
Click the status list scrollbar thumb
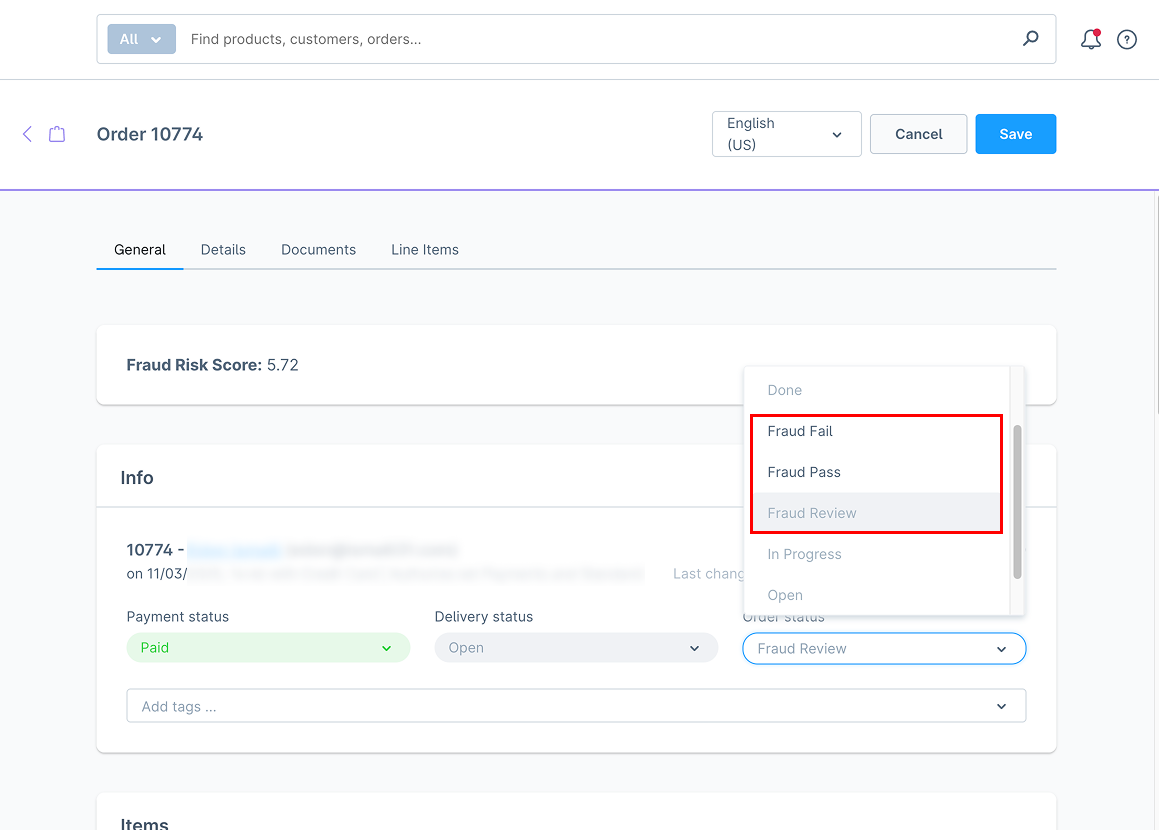(1017, 500)
